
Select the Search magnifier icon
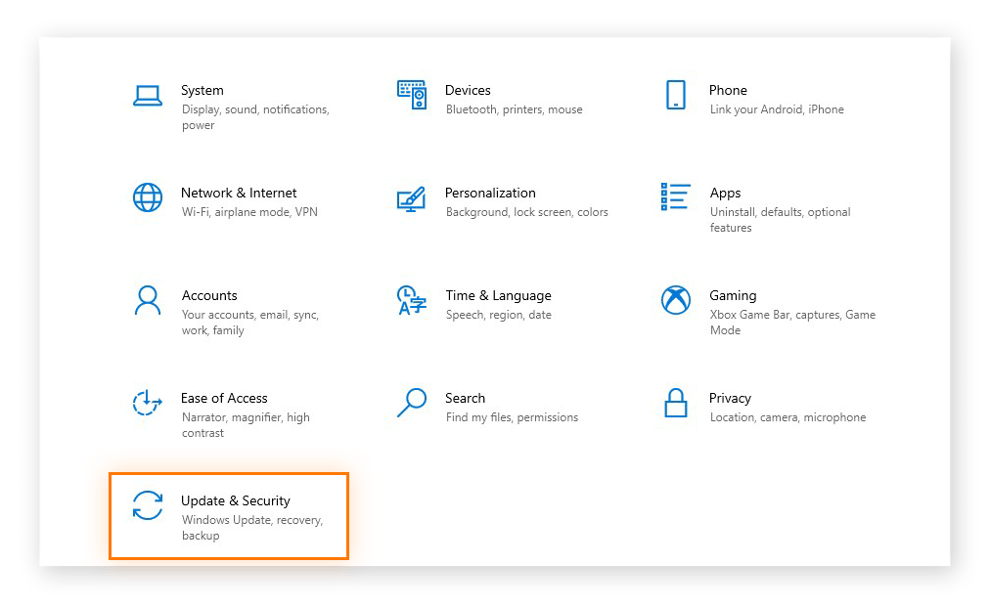coord(412,402)
